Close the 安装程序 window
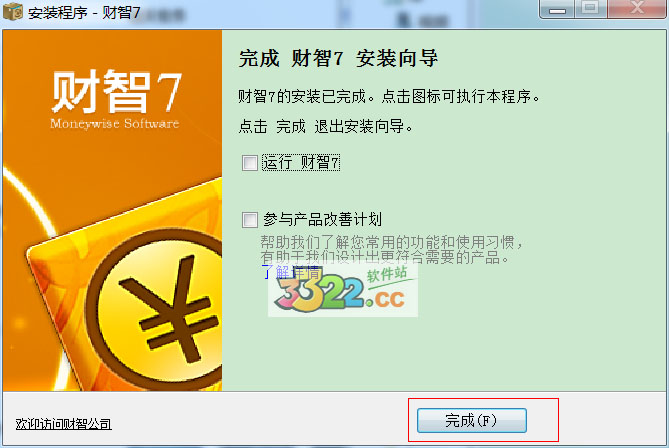 (x=637, y=9)
